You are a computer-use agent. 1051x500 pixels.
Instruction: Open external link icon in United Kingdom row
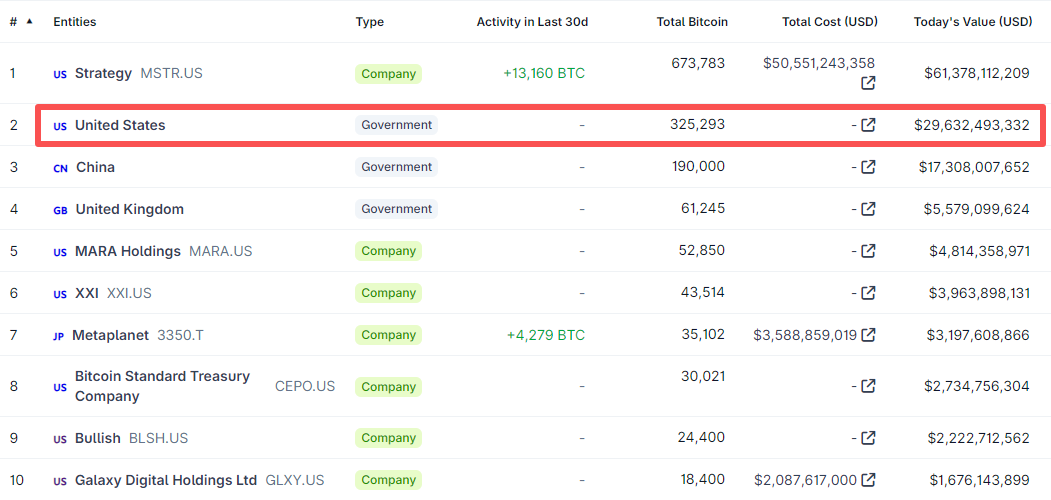pos(868,209)
